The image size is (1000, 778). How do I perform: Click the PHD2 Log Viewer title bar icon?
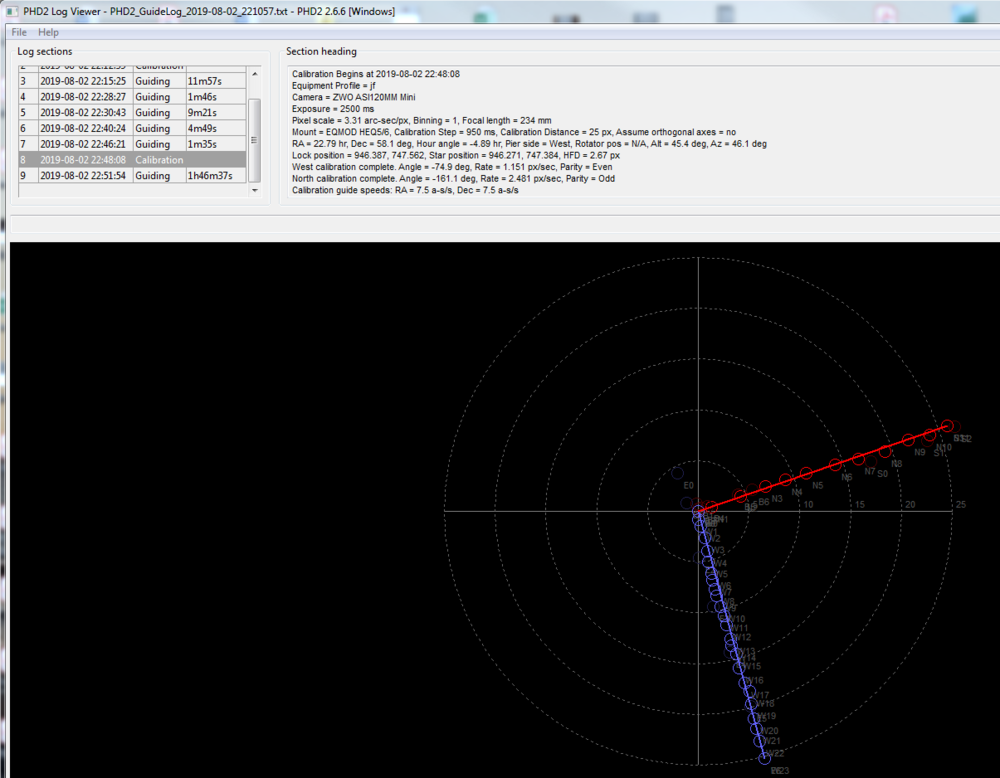(11, 11)
